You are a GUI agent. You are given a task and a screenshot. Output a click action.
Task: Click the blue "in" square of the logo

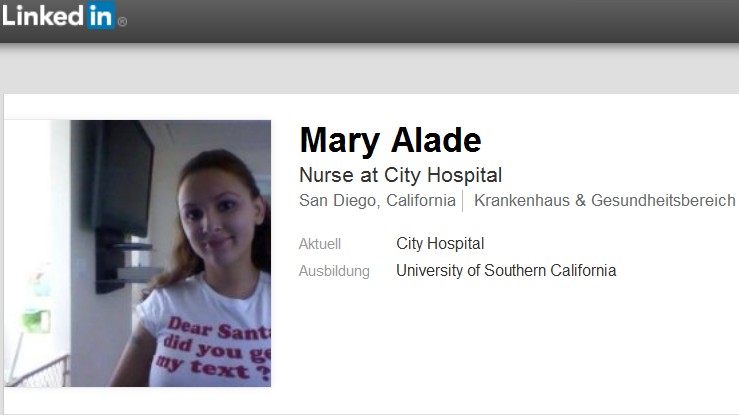tap(100, 16)
